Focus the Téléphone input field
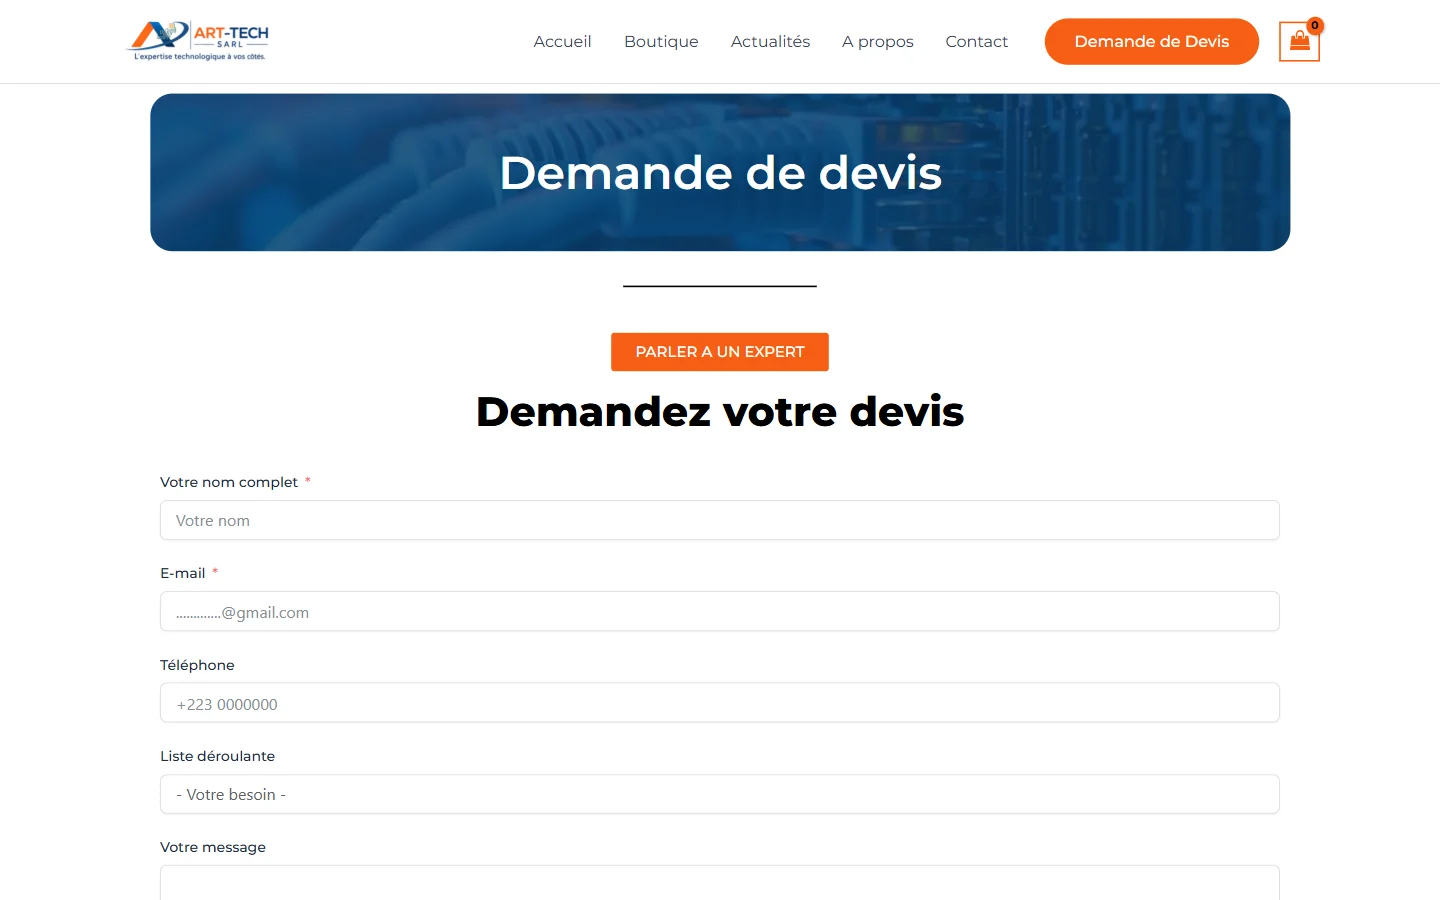The image size is (1440, 900). pyautogui.click(x=720, y=703)
